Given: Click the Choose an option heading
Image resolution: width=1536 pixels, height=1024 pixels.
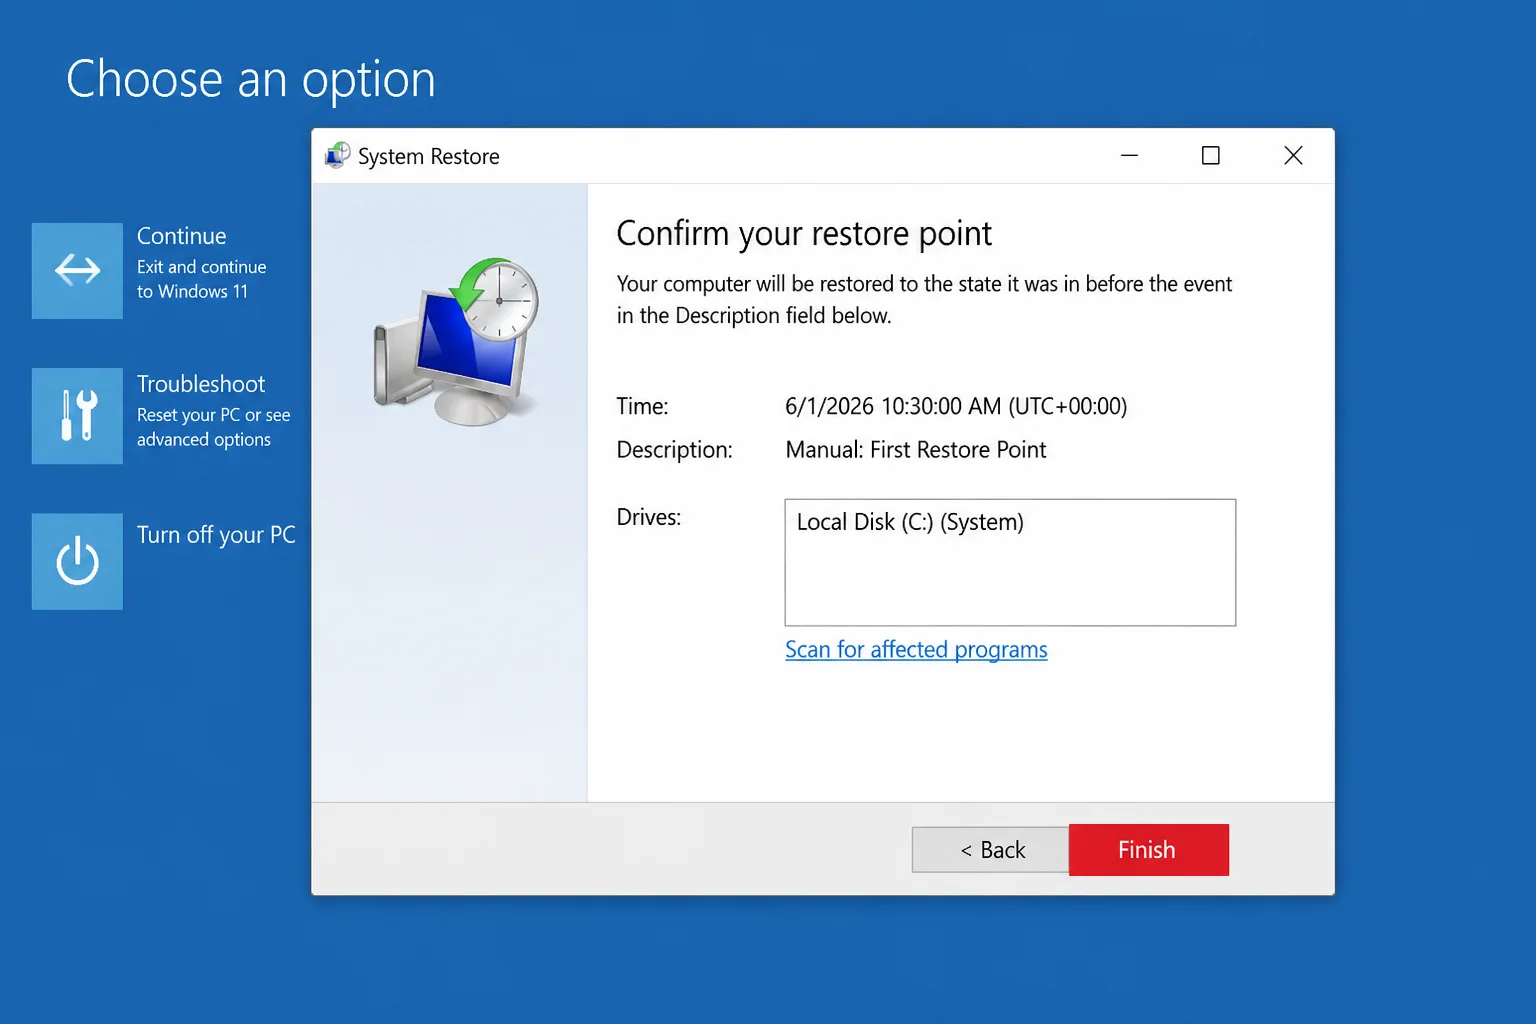Looking at the screenshot, I should pyautogui.click(x=251, y=80).
